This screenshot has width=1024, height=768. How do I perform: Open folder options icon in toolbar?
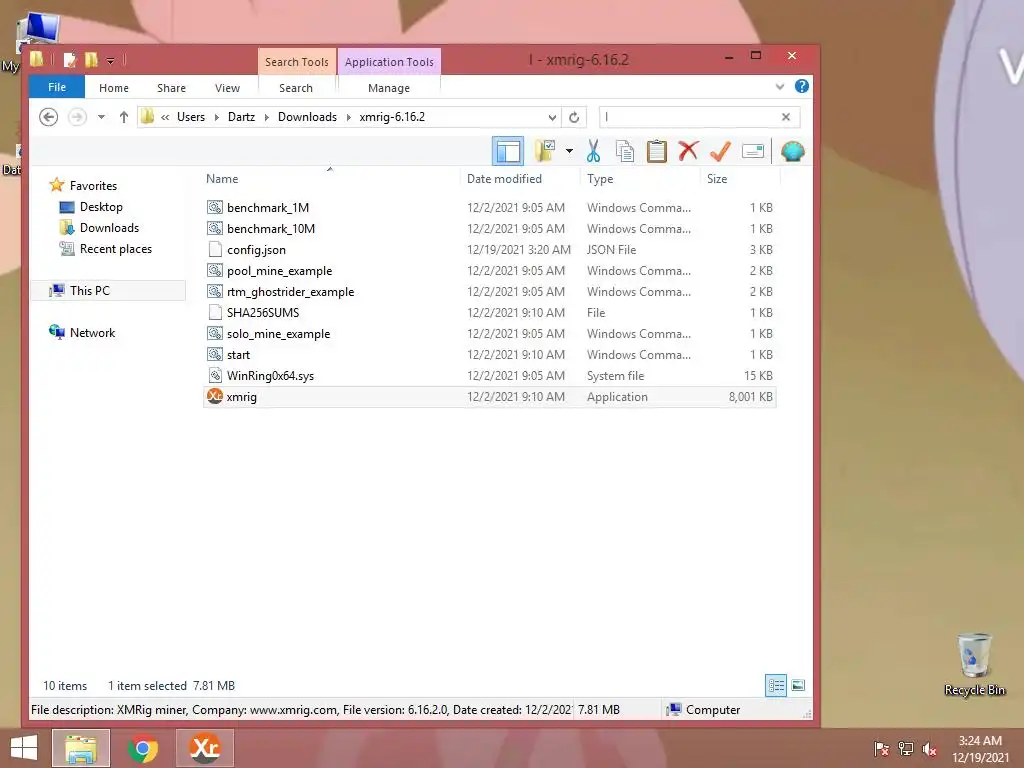tap(545, 151)
